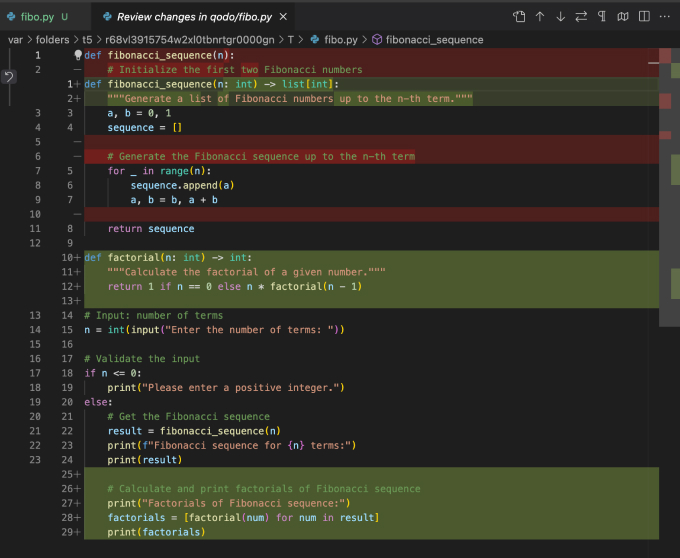Click the Python icon in the breadcrumb
680x558 pixels.
[315, 40]
